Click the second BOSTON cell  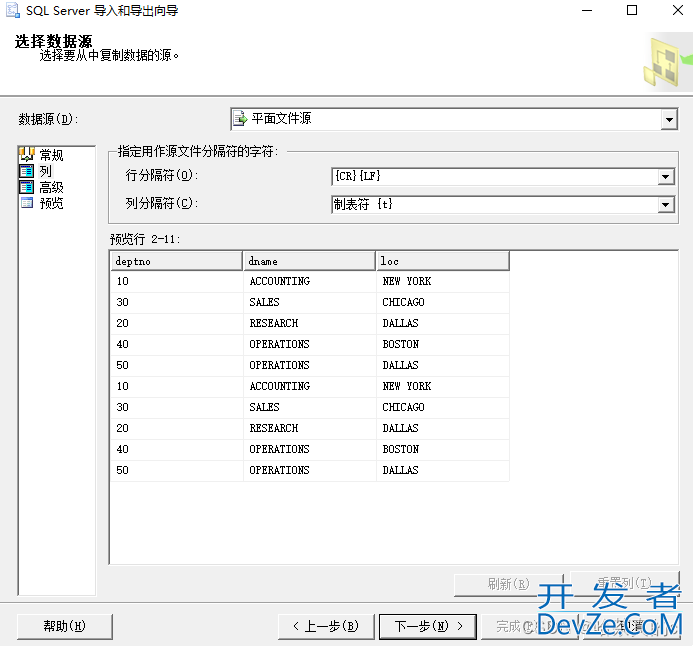(443, 449)
